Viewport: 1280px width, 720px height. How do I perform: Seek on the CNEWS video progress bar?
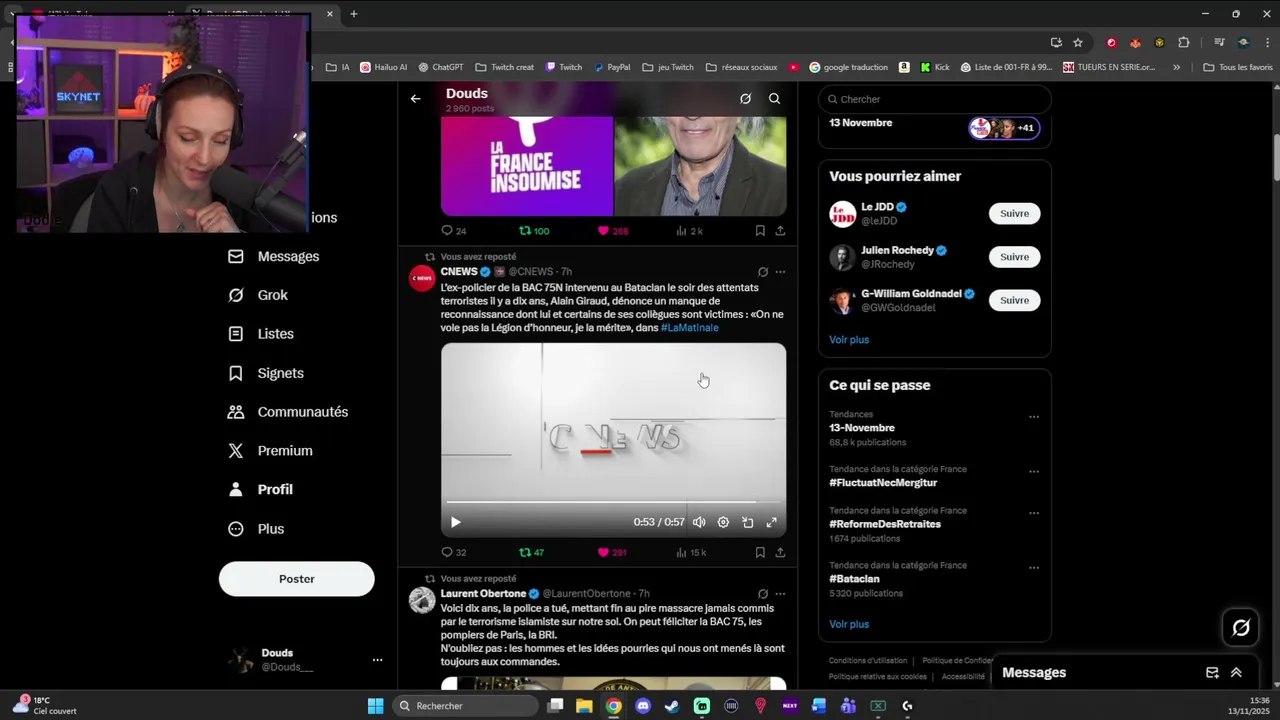click(x=613, y=502)
